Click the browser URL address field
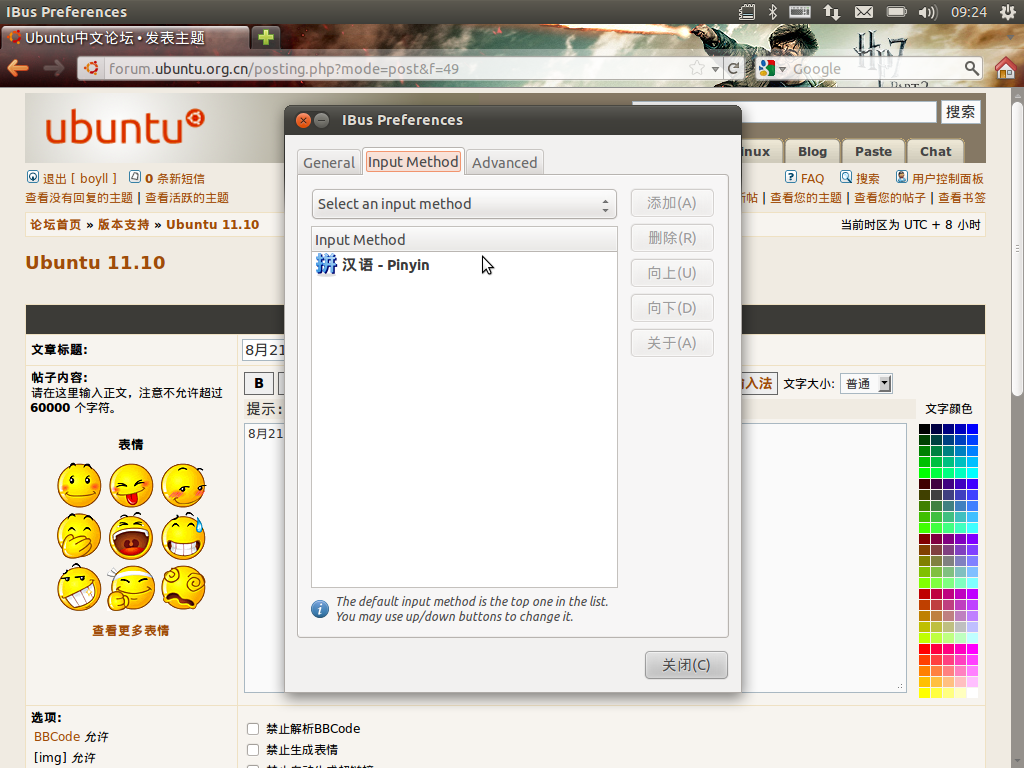Image resolution: width=1024 pixels, height=768 pixels. coord(398,69)
